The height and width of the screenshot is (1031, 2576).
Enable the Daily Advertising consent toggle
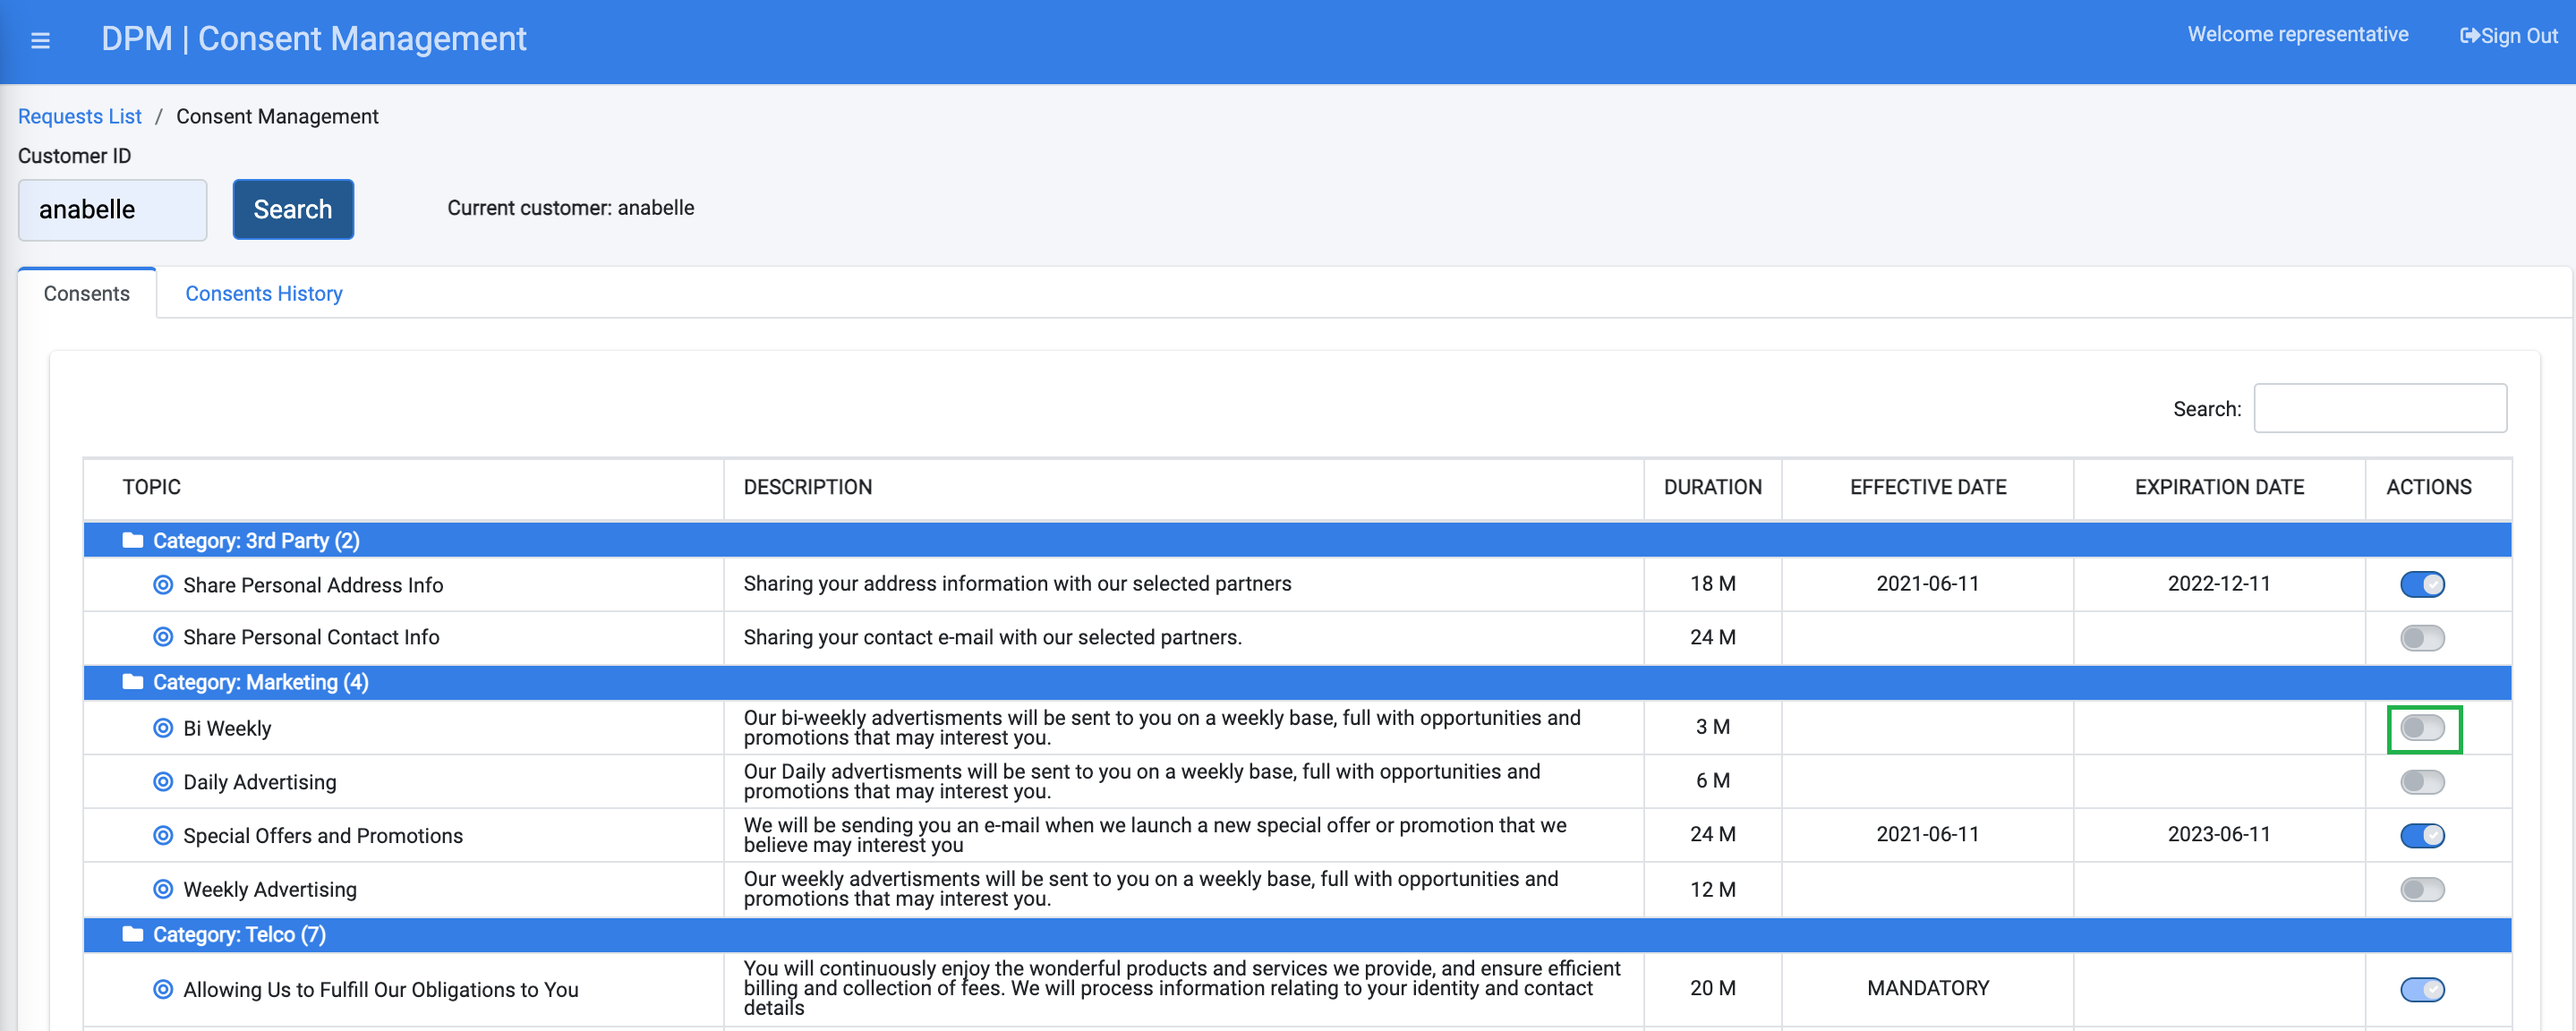click(2423, 781)
